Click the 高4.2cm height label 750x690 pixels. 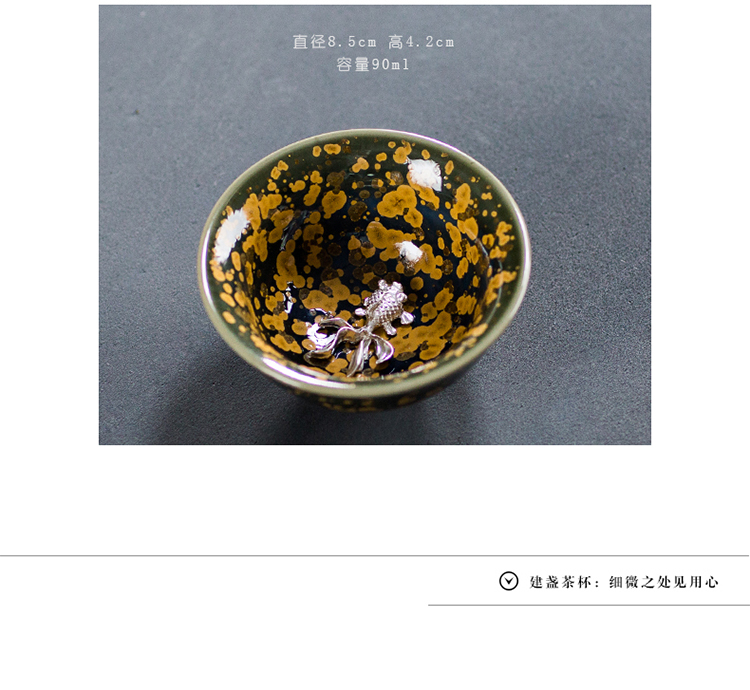click(x=421, y=42)
